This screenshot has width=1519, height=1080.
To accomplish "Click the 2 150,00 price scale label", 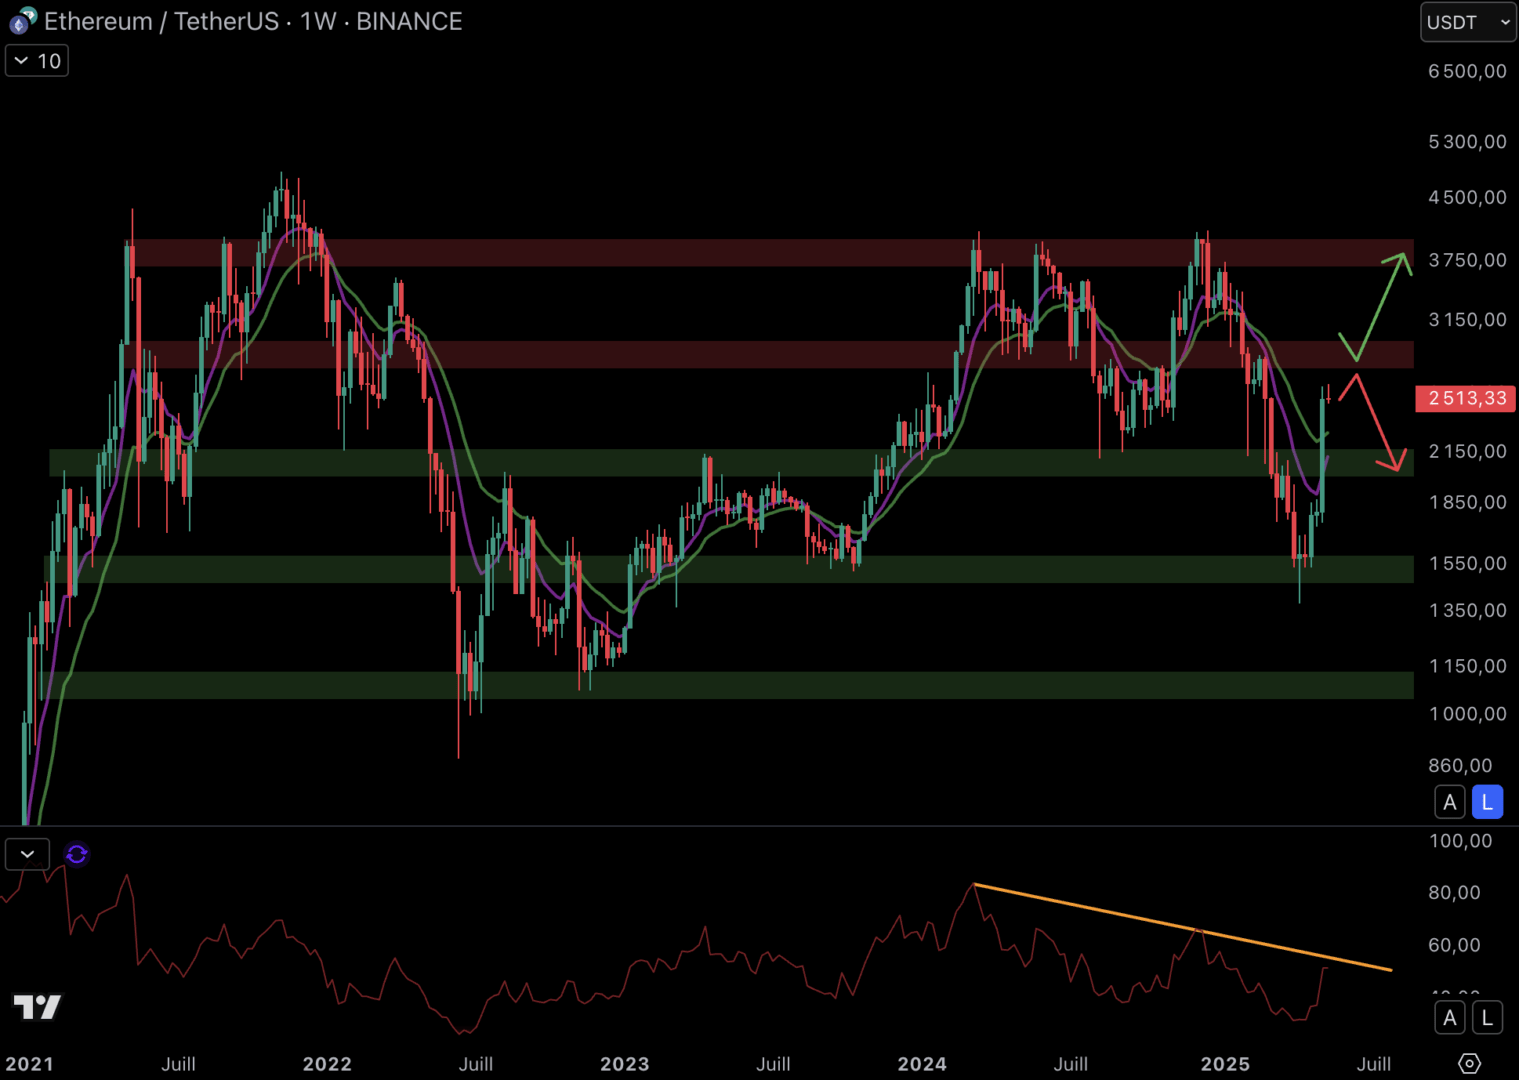I will (x=1467, y=451).
